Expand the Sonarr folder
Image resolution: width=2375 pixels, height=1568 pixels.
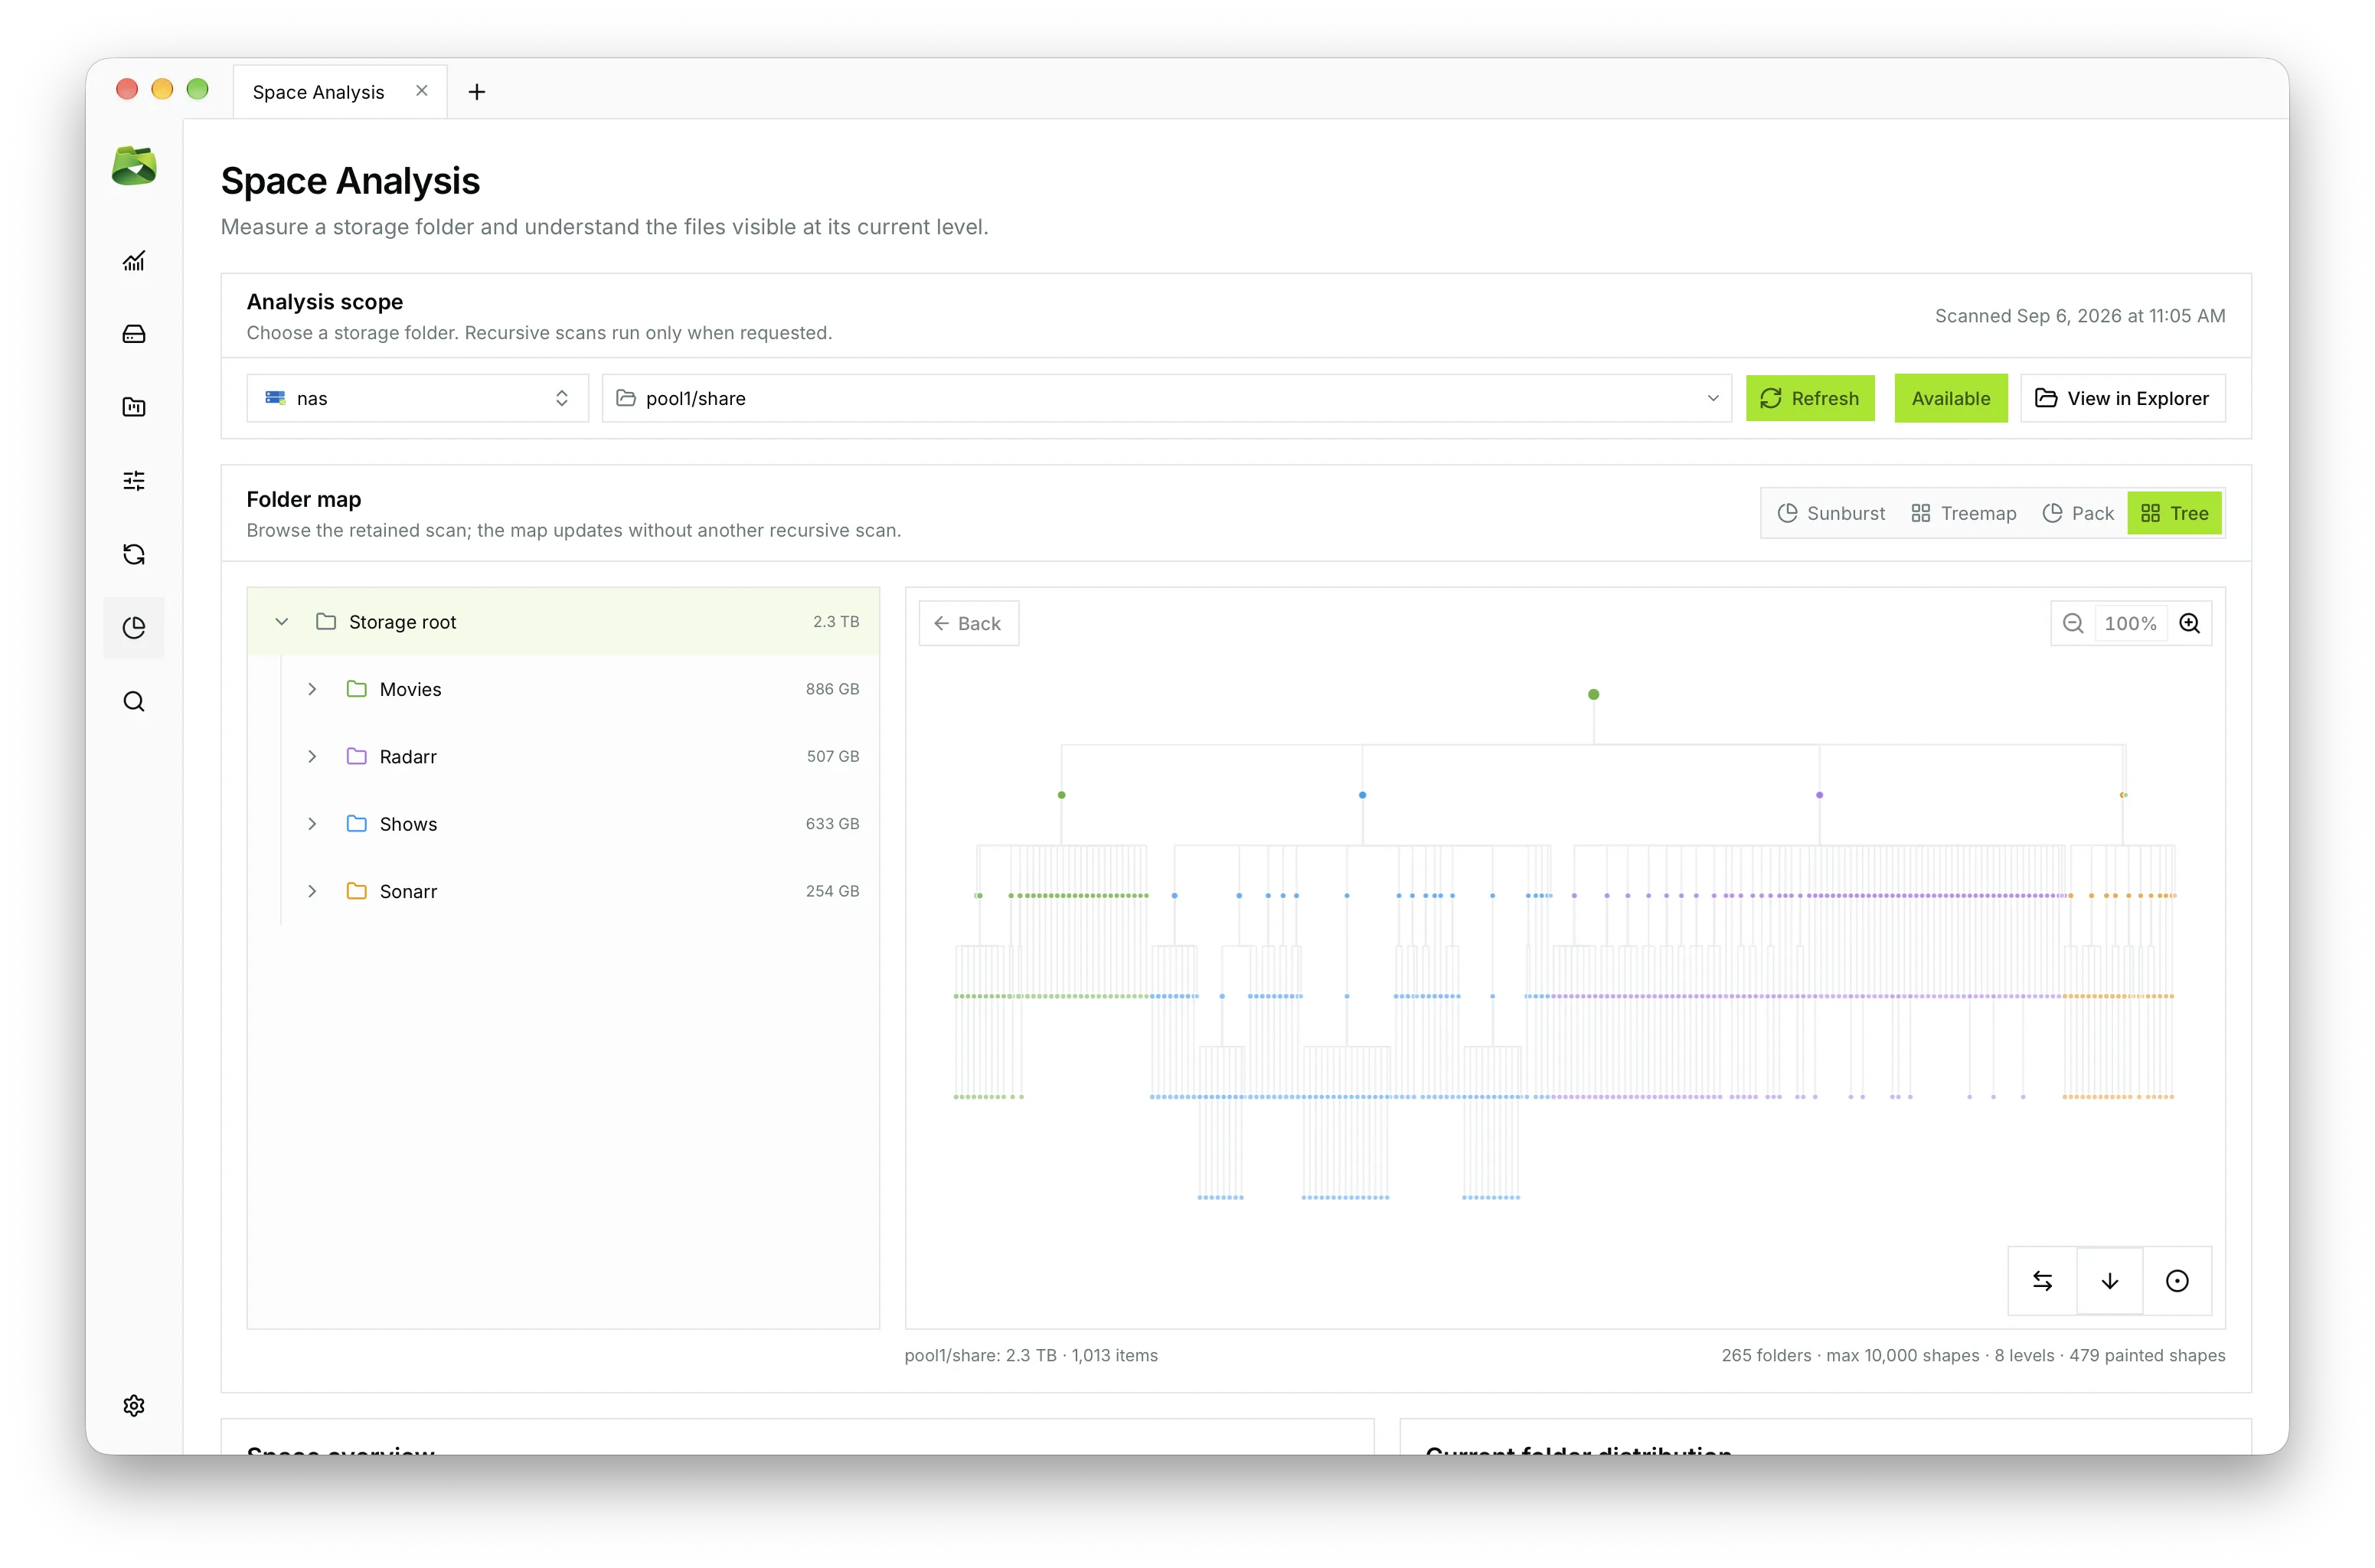click(x=312, y=891)
